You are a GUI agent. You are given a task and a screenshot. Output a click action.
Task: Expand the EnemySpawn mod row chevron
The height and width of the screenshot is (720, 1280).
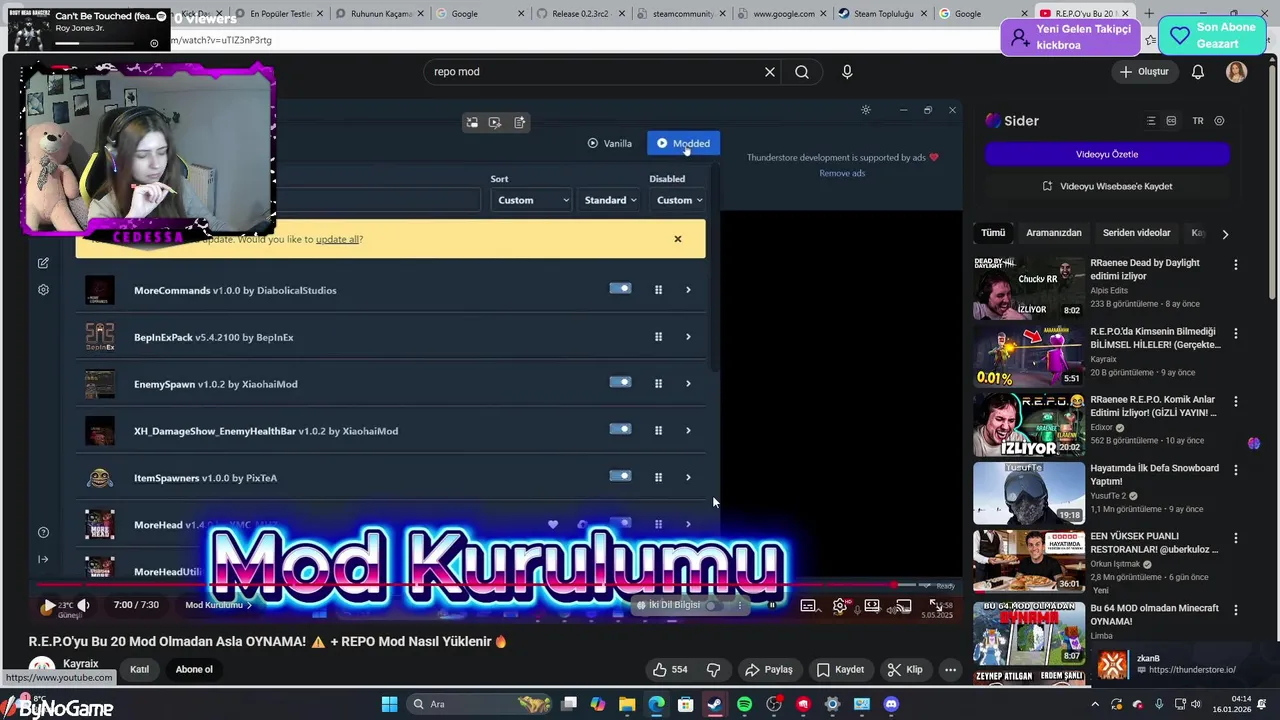click(x=688, y=384)
